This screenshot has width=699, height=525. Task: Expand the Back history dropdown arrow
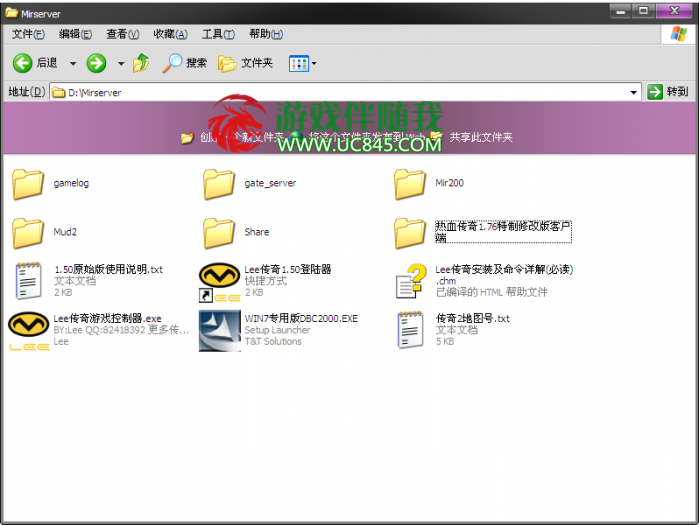[x=73, y=64]
